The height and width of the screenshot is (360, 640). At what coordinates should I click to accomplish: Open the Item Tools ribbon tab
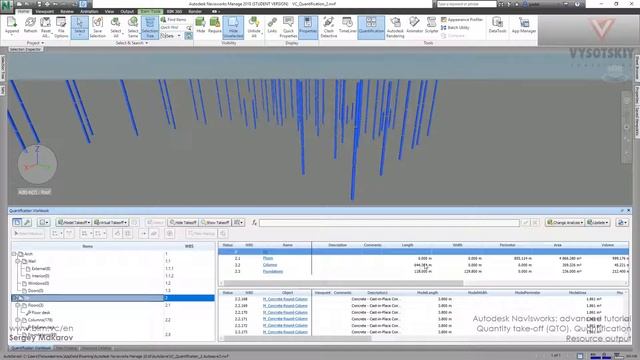pos(150,11)
